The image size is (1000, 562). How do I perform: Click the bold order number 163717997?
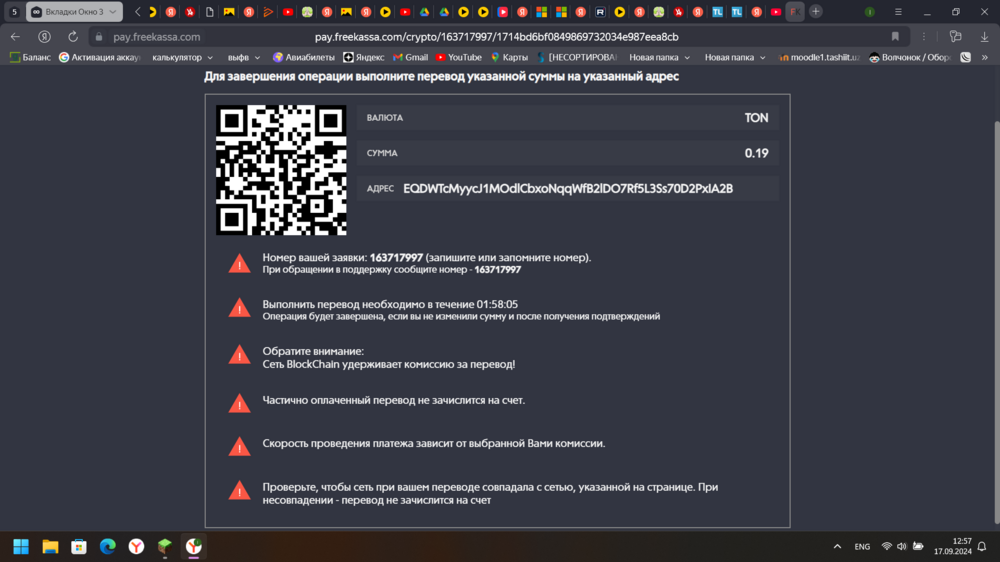coord(396,258)
